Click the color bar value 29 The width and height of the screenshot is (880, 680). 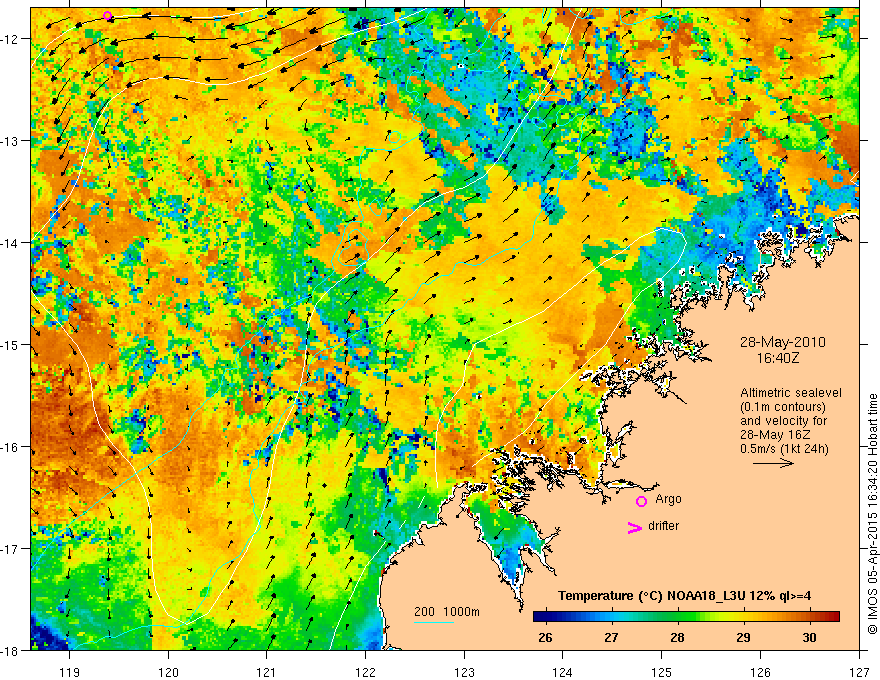point(743,638)
